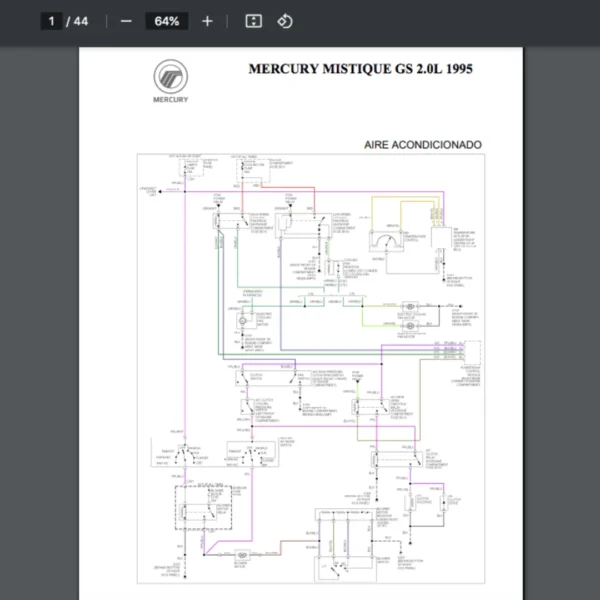Click the AIRE ACONDICIONADO heading
The height and width of the screenshot is (600, 600).
[x=422, y=145]
